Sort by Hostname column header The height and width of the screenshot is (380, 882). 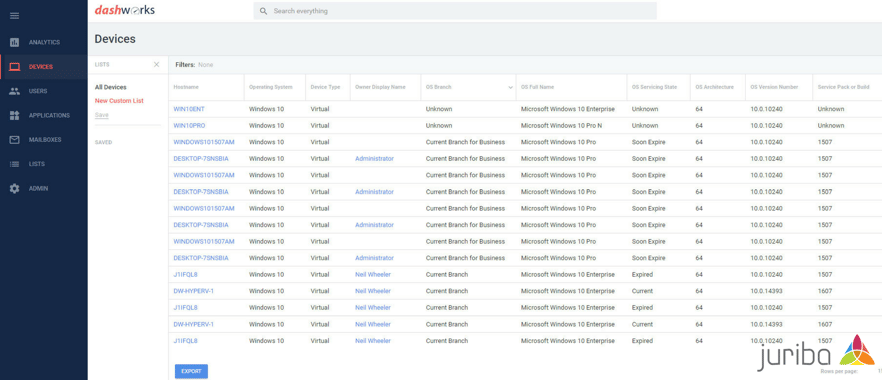click(186, 88)
